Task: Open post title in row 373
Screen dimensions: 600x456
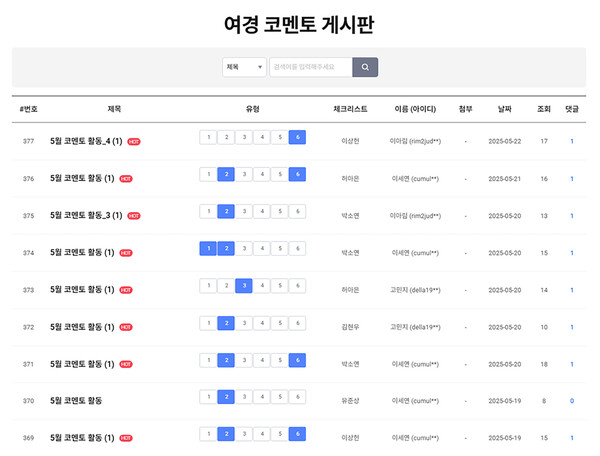Action: click(82, 290)
